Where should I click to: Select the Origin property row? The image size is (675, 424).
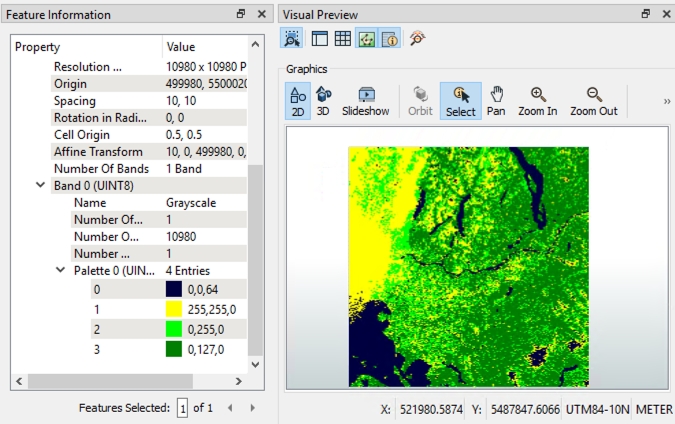(149, 84)
